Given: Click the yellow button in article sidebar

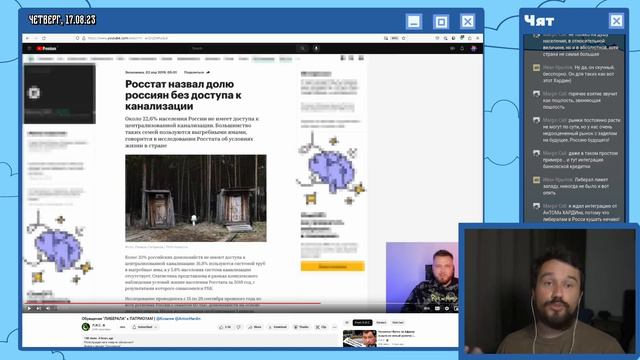Looking at the screenshot, I should click(x=333, y=266).
